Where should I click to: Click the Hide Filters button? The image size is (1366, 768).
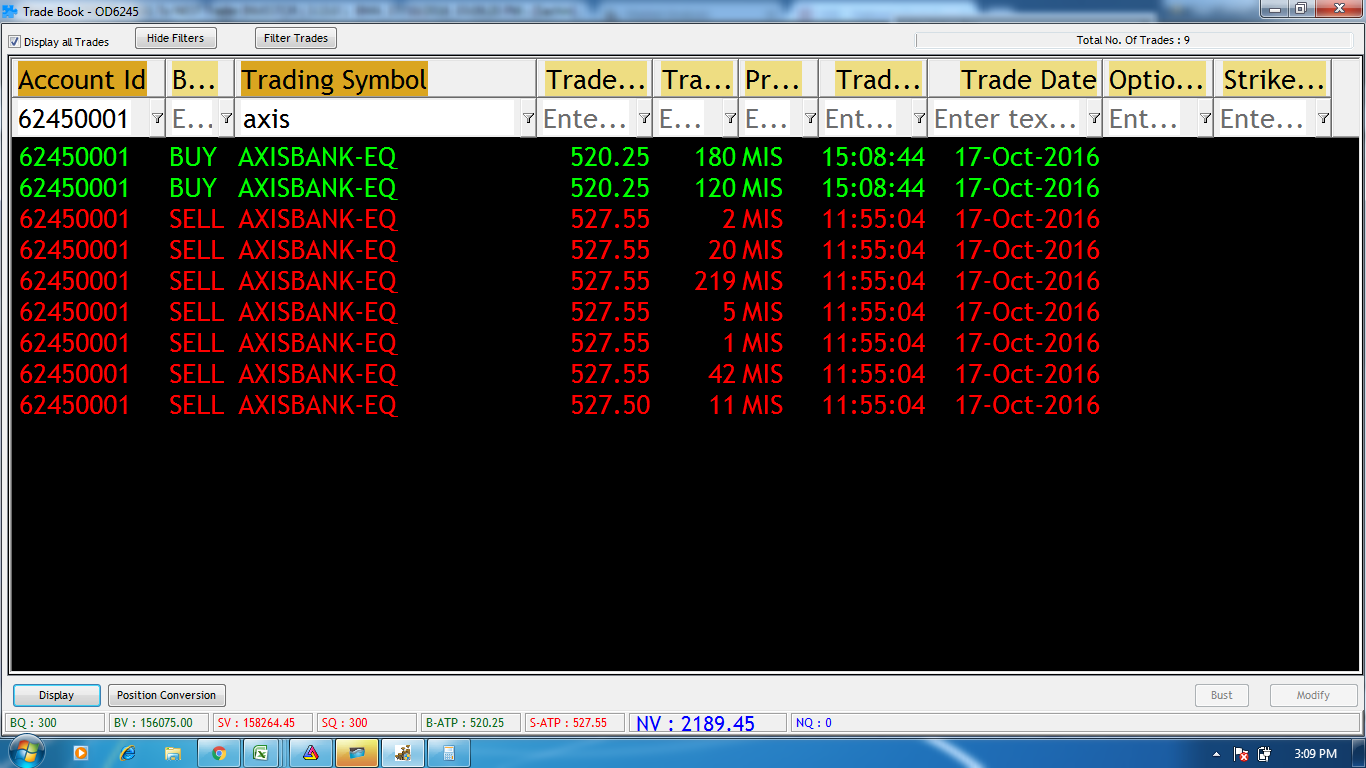175,38
